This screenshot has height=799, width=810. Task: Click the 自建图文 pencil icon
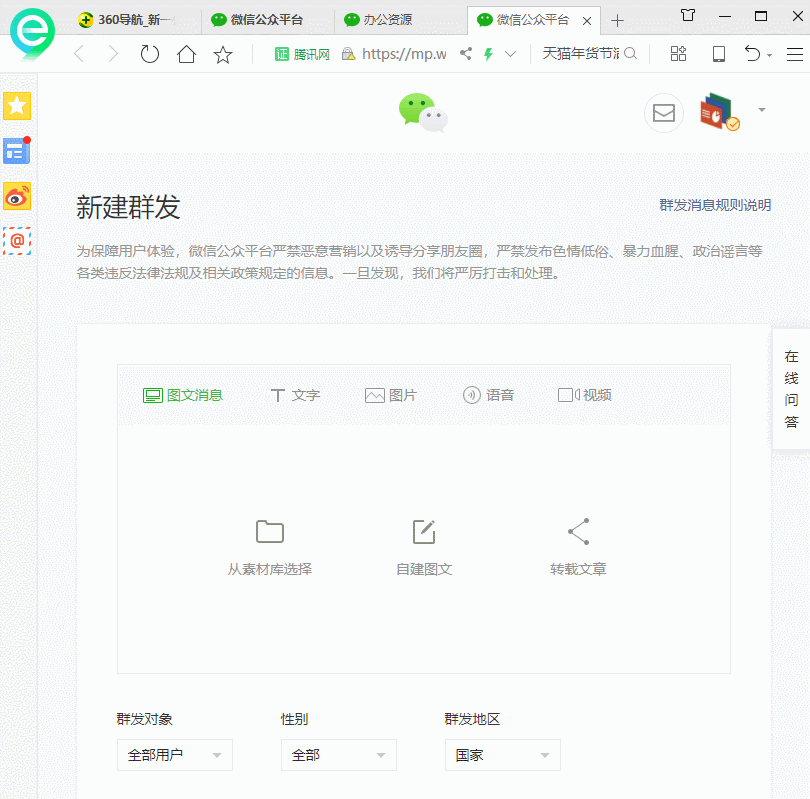(423, 532)
